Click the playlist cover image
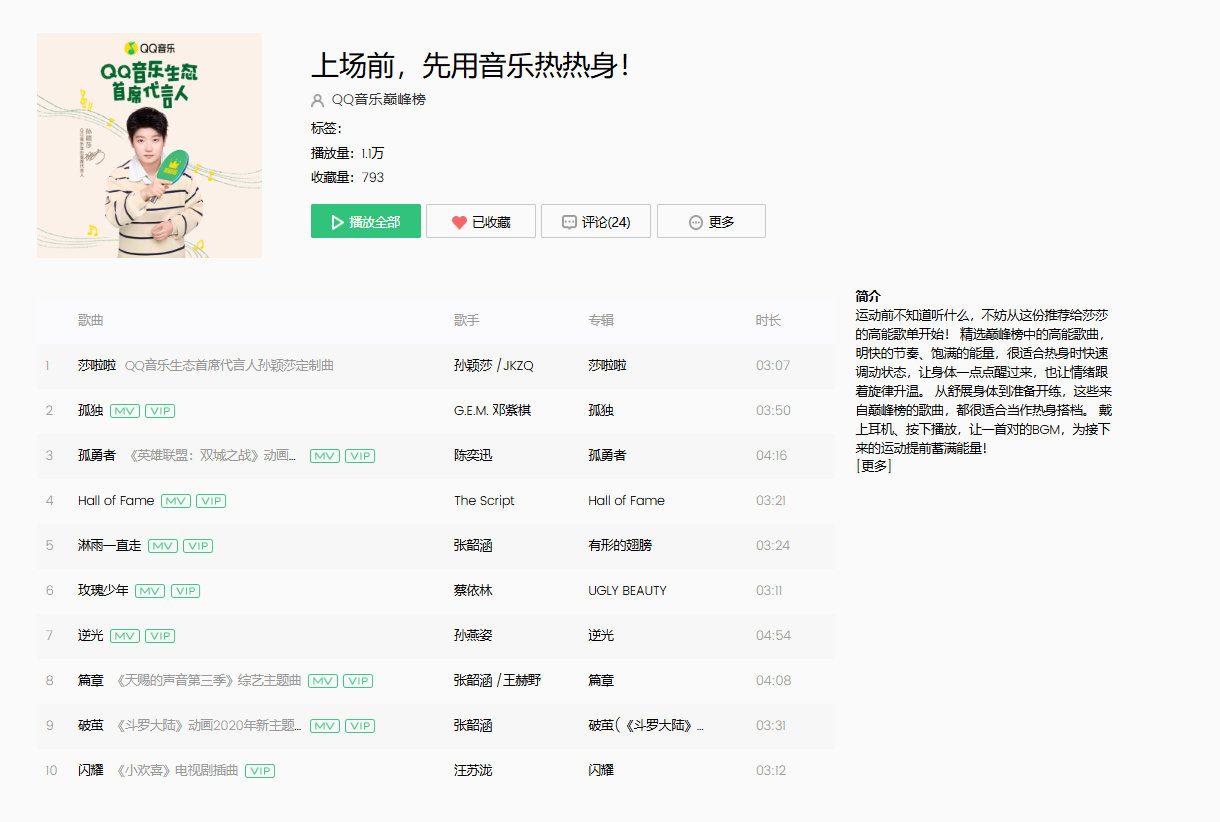Image resolution: width=1220 pixels, height=822 pixels. [149, 145]
